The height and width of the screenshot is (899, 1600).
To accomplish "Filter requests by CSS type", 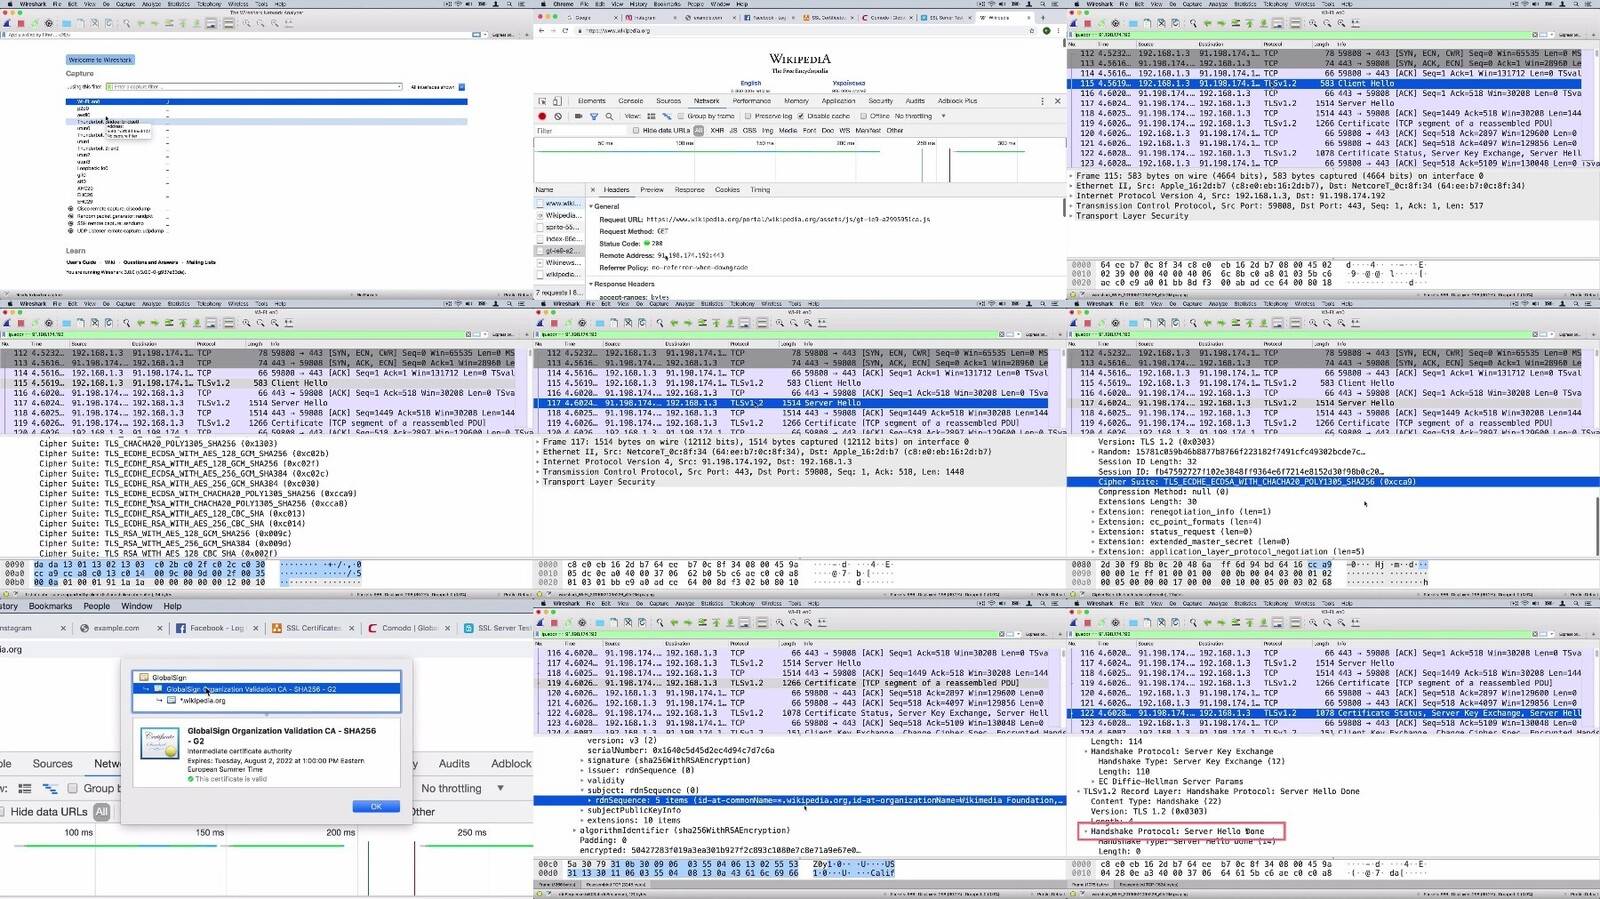I will [749, 131].
